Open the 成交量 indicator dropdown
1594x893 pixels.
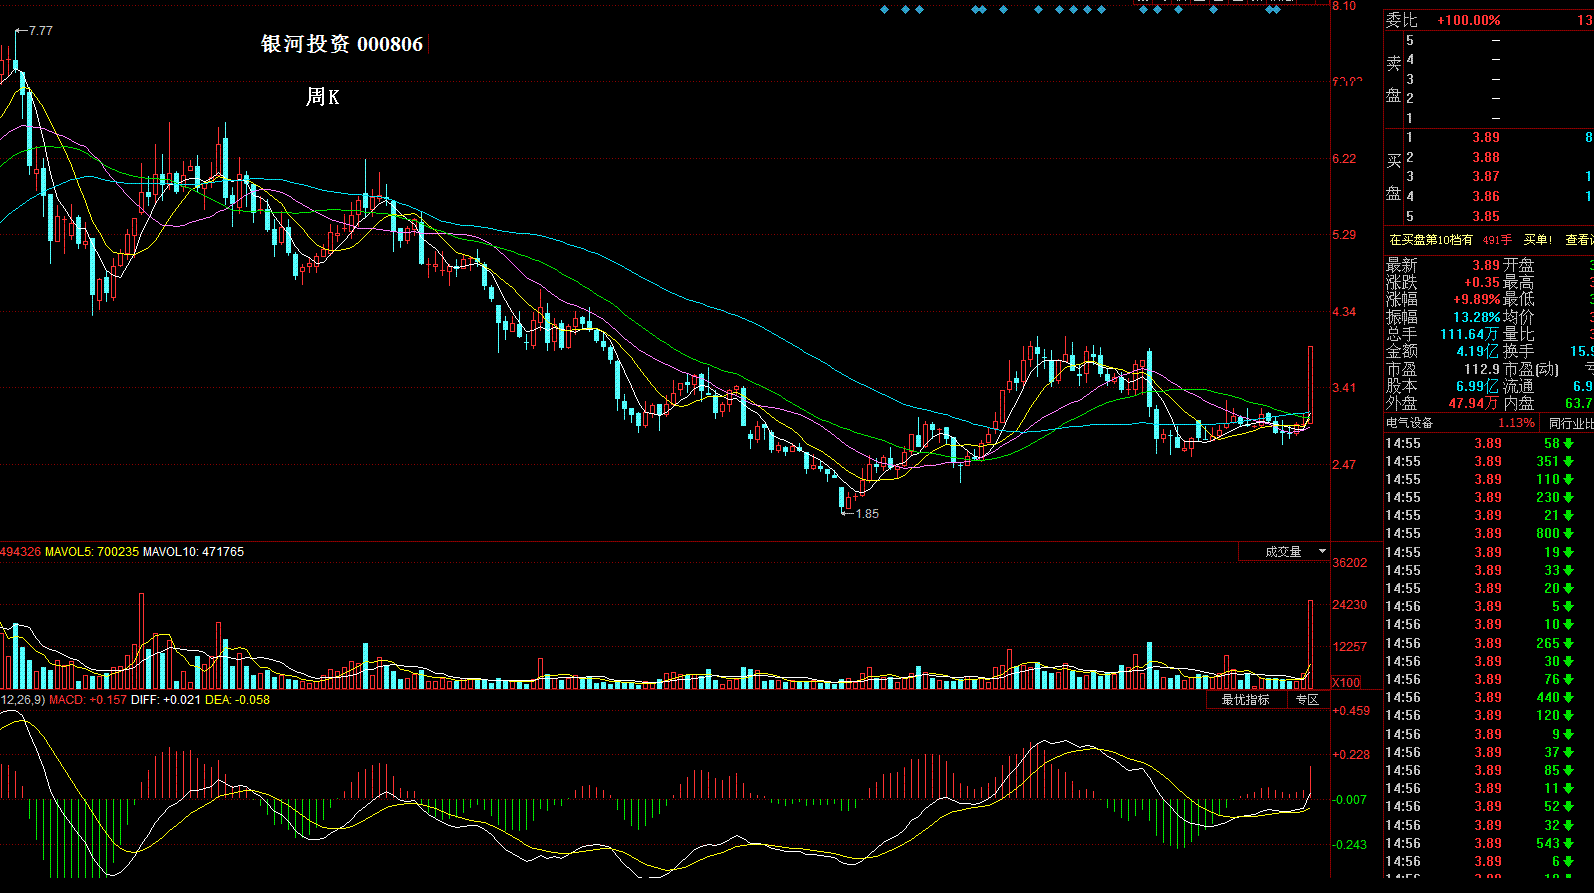click(1284, 552)
